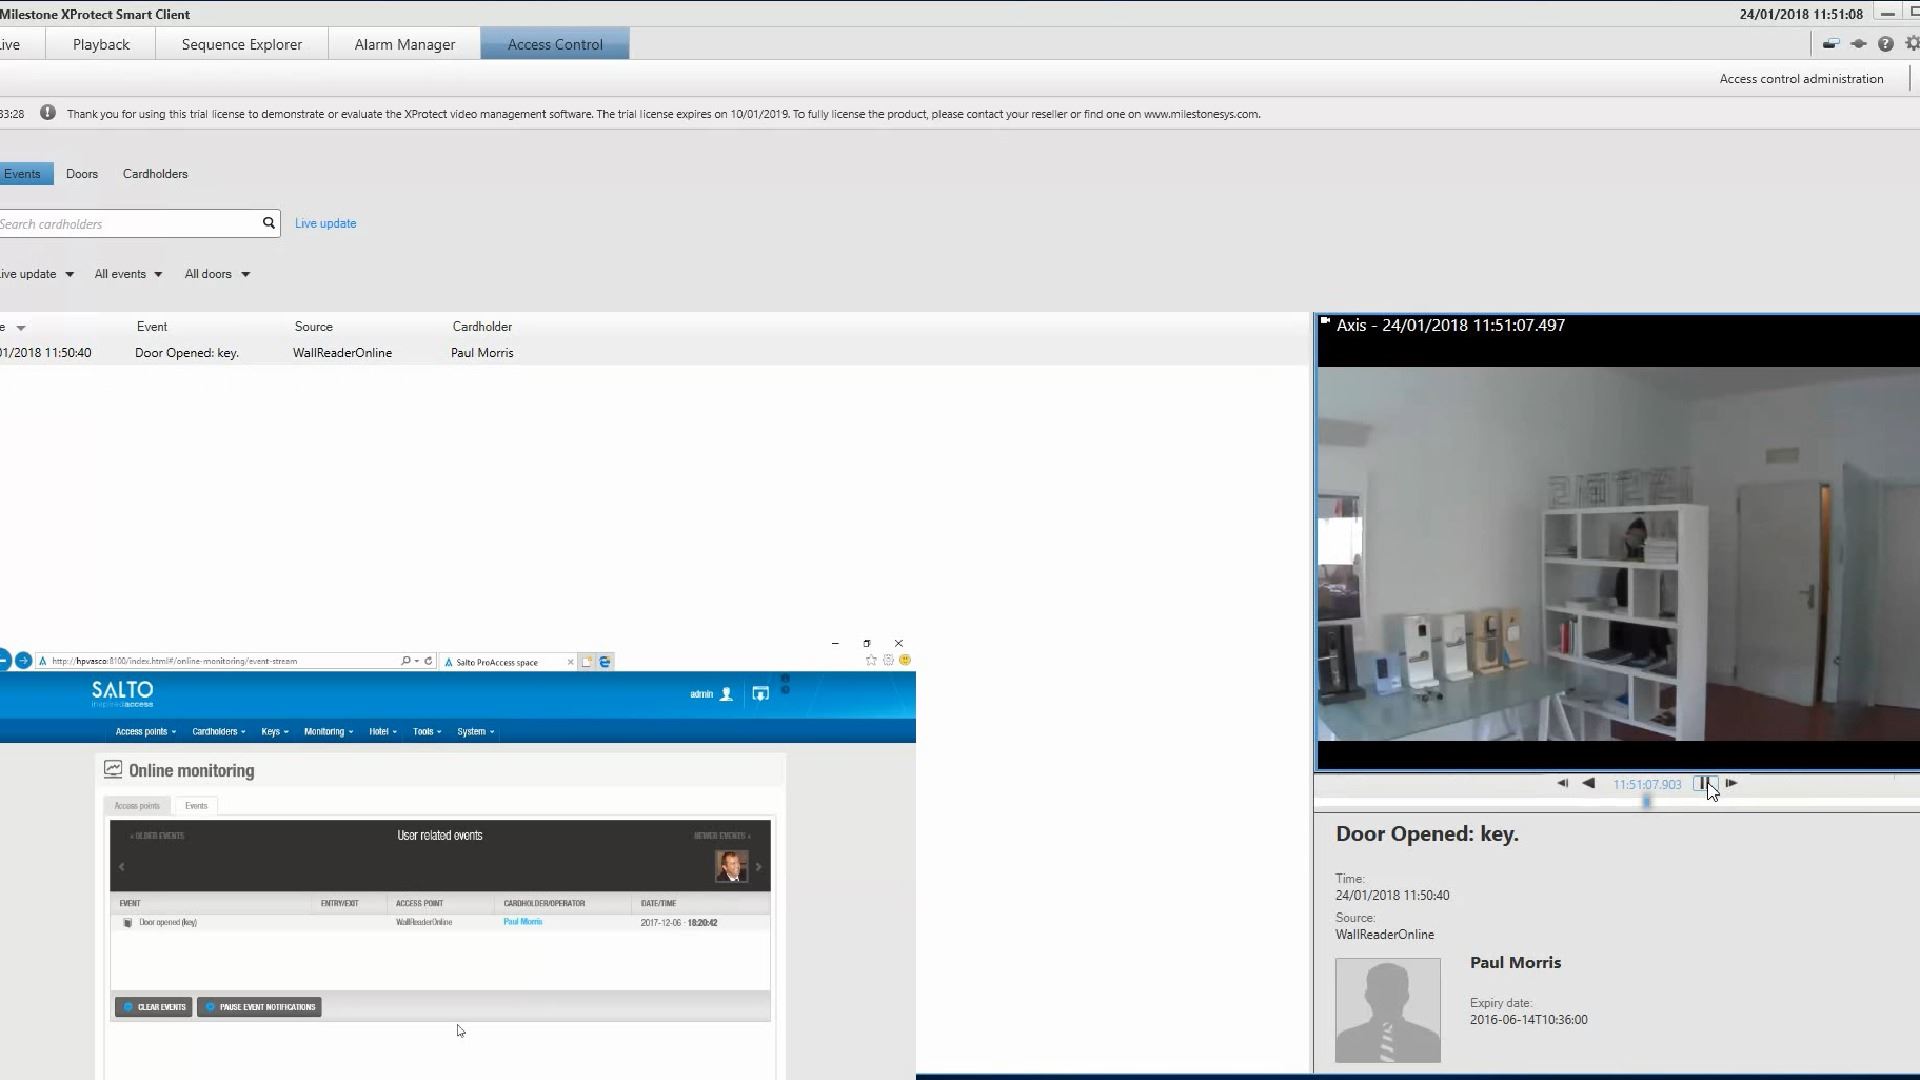
Task: Click the door icon in Door opened (key) row
Action: [x=127, y=922]
